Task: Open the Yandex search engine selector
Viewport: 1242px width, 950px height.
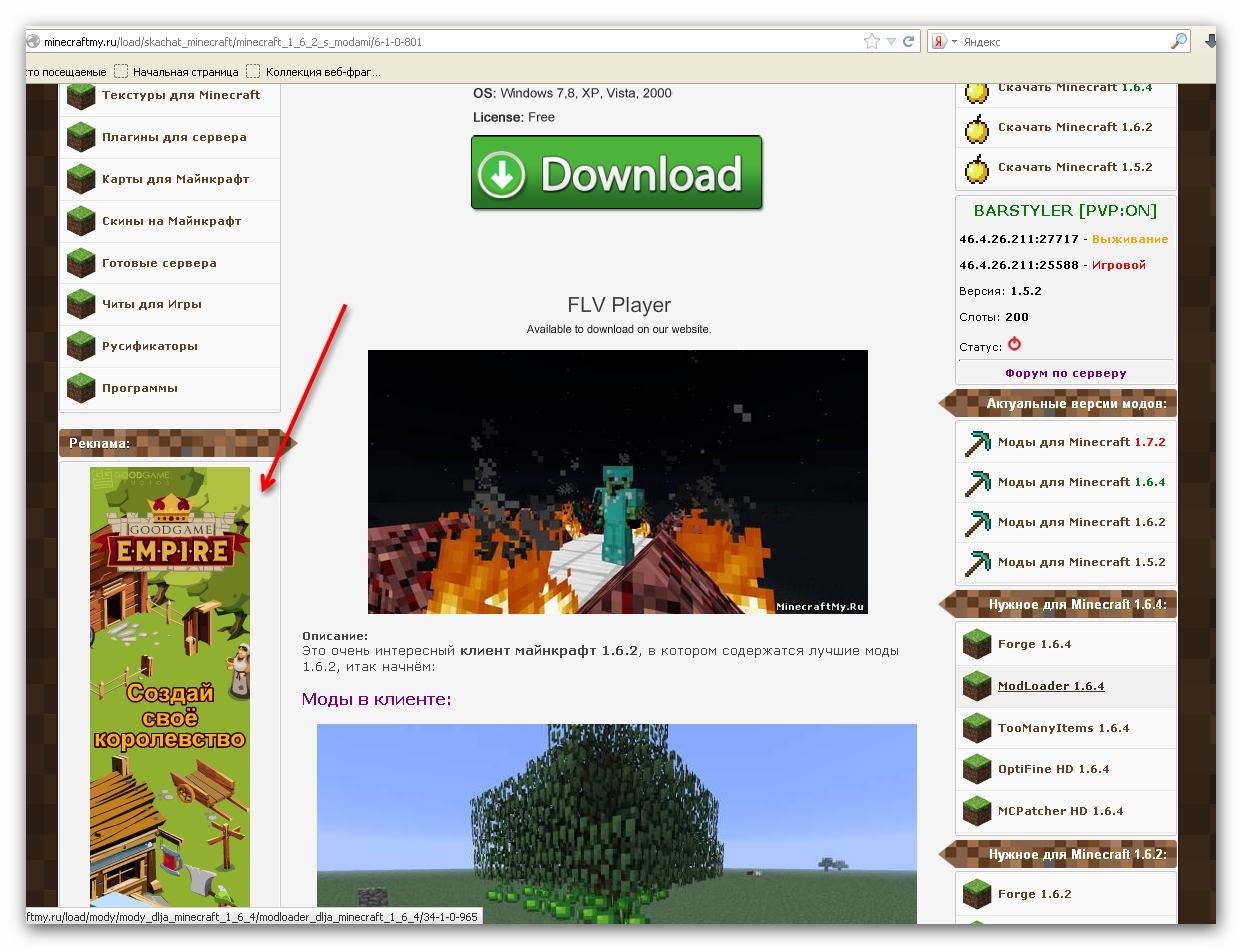Action: (944, 42)
